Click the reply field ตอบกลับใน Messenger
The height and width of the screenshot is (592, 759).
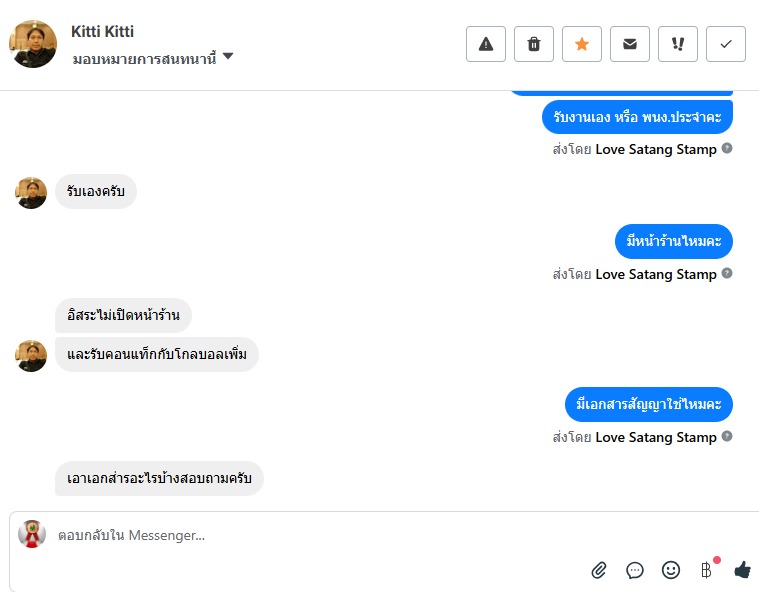coord(300,535)
